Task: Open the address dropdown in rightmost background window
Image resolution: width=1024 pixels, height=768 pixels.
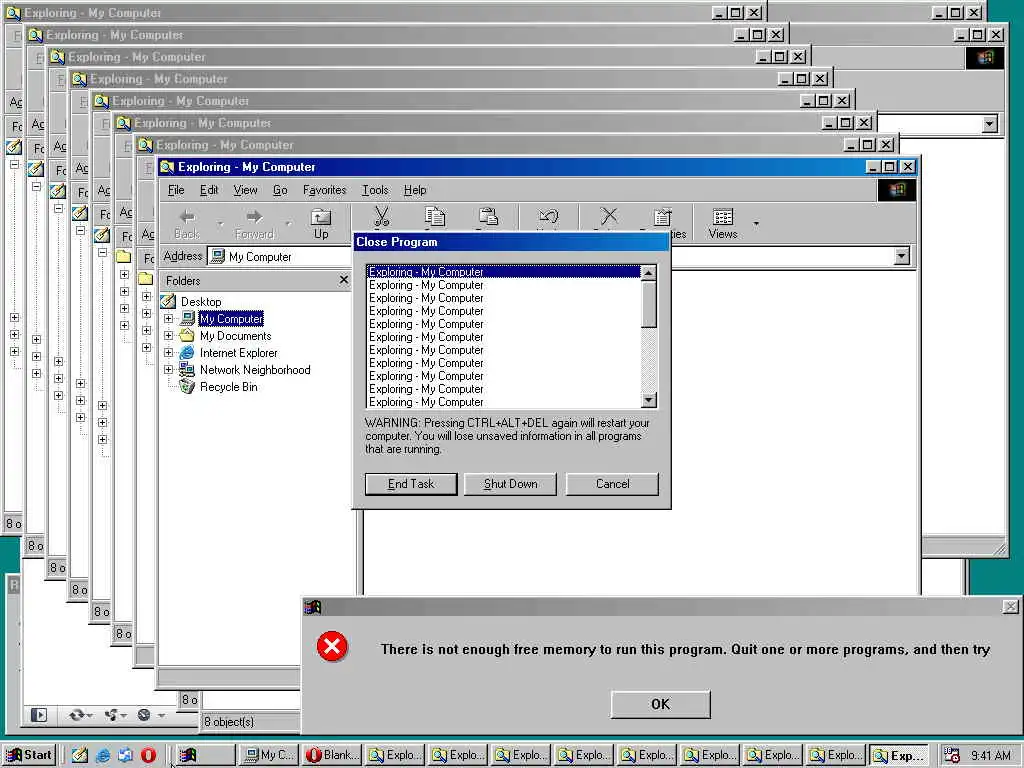Action: click(990, 123)
